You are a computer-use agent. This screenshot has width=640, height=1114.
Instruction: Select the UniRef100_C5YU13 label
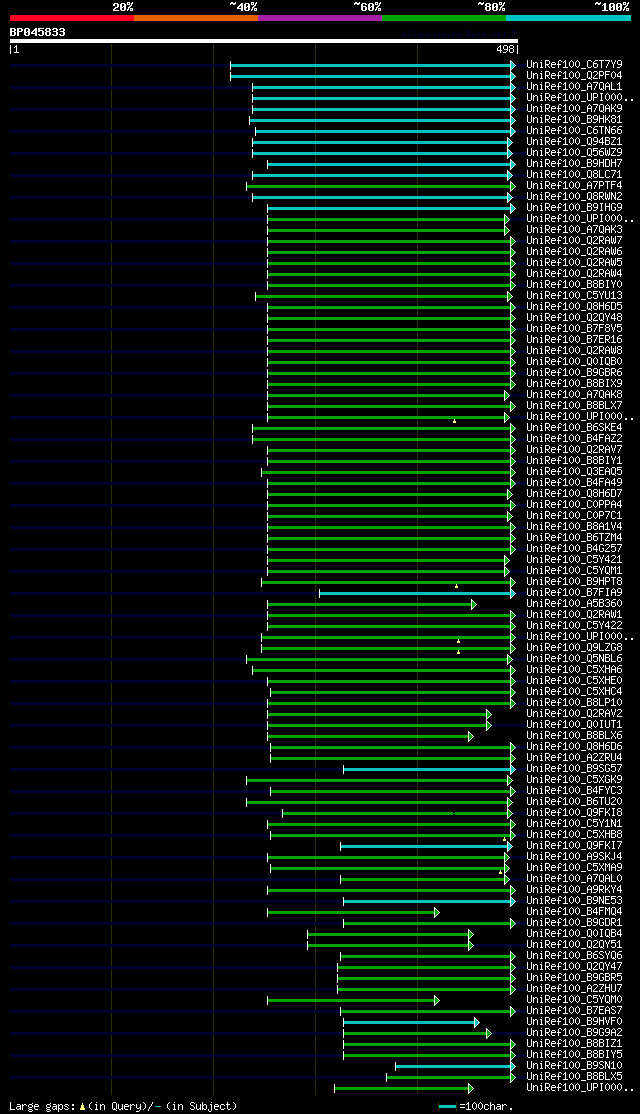pyautogui.click(x=575, y=296)
